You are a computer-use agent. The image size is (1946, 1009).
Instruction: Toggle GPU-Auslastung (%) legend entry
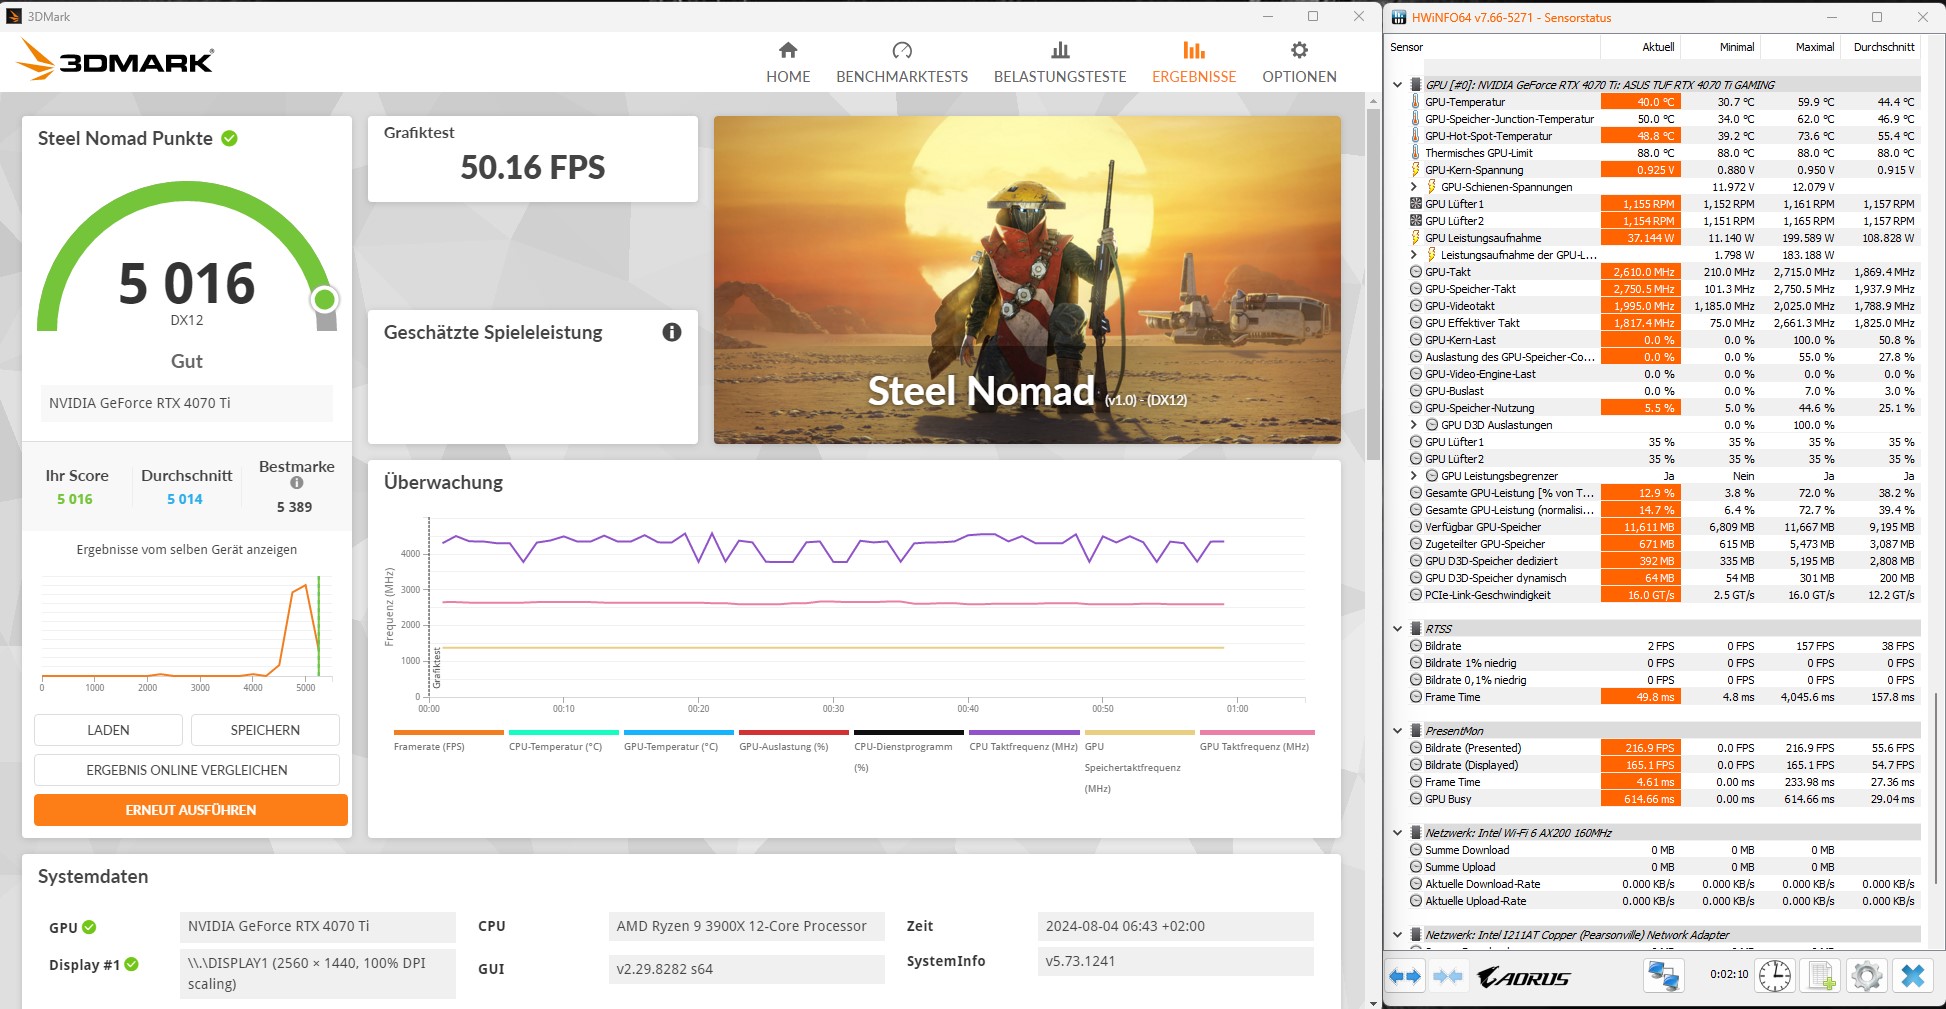coord(793,740)
